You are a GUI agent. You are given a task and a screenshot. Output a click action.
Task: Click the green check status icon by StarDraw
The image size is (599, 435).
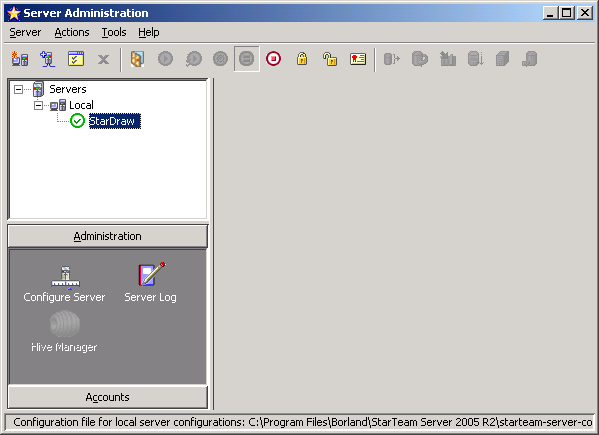pos(78,121)
